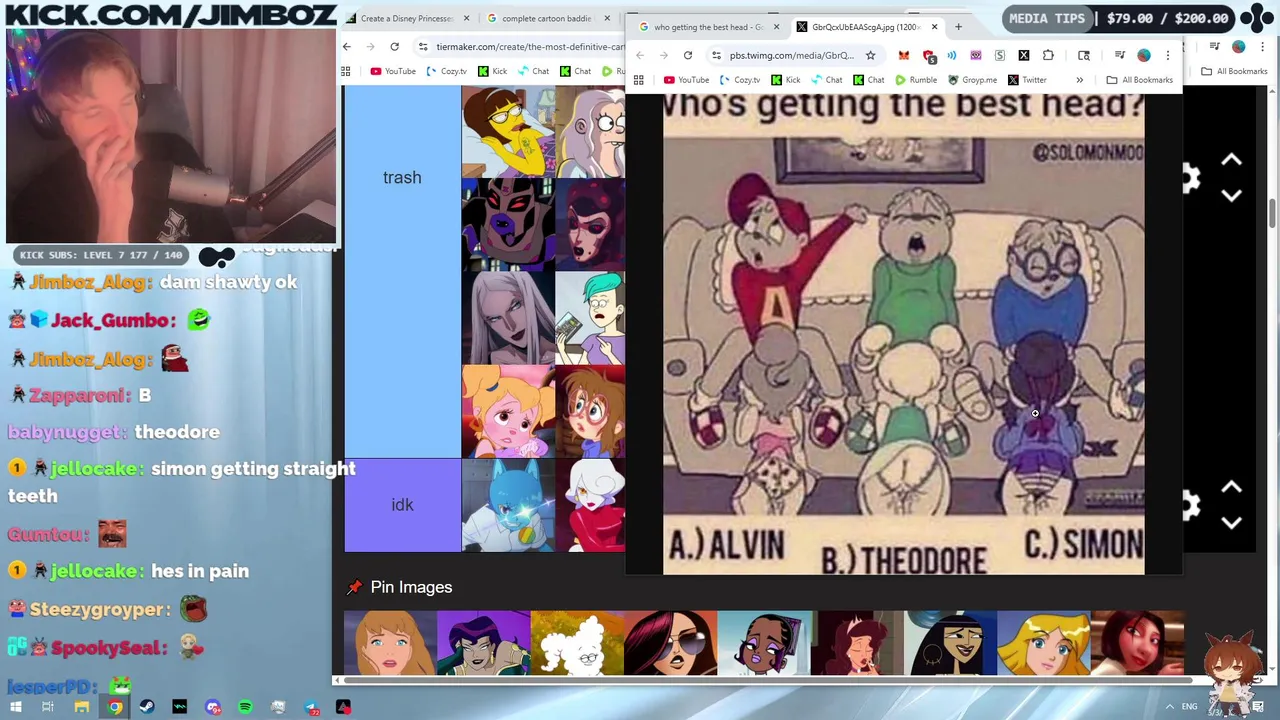Click username babynugget in chat

click(63, 432)
